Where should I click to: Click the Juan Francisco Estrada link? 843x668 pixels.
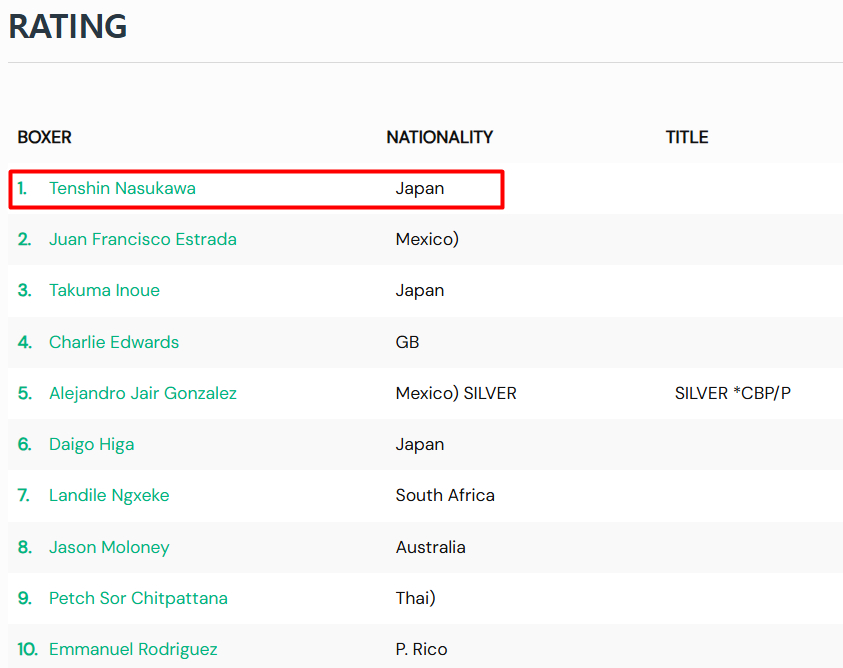coord(142,239)
